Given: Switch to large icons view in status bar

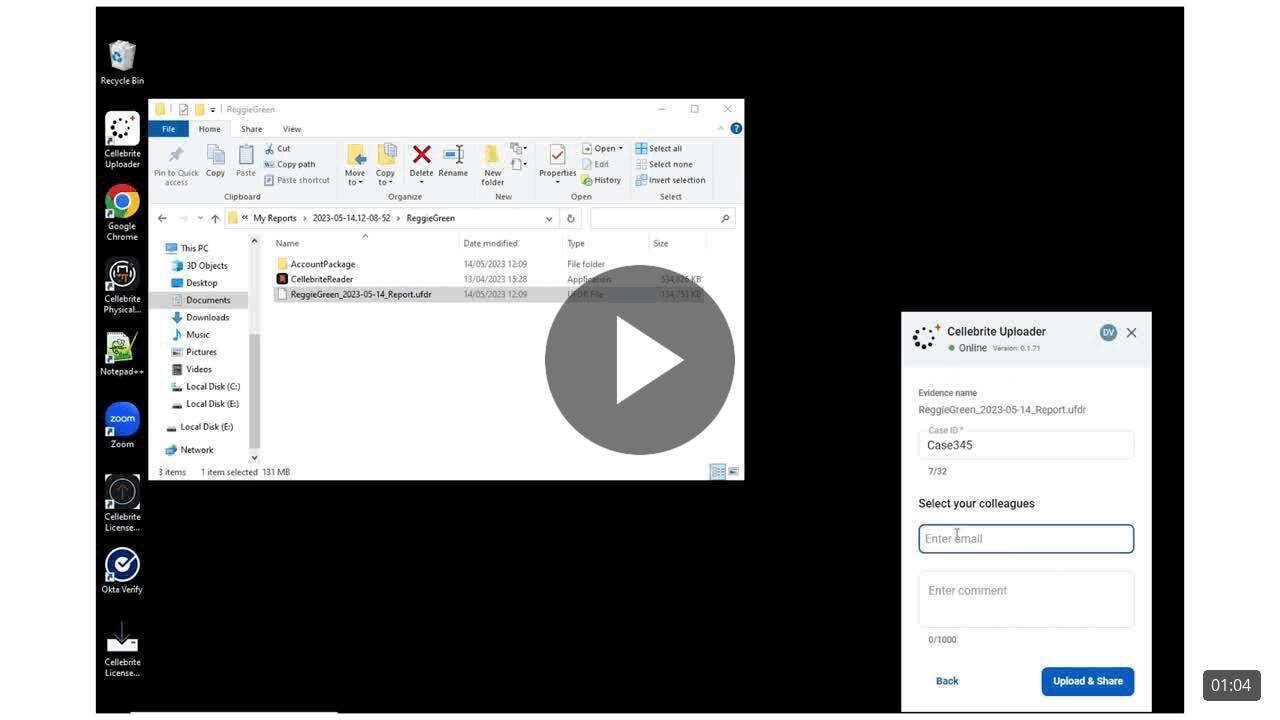Looking at the screenshot, I should point(733,472).
